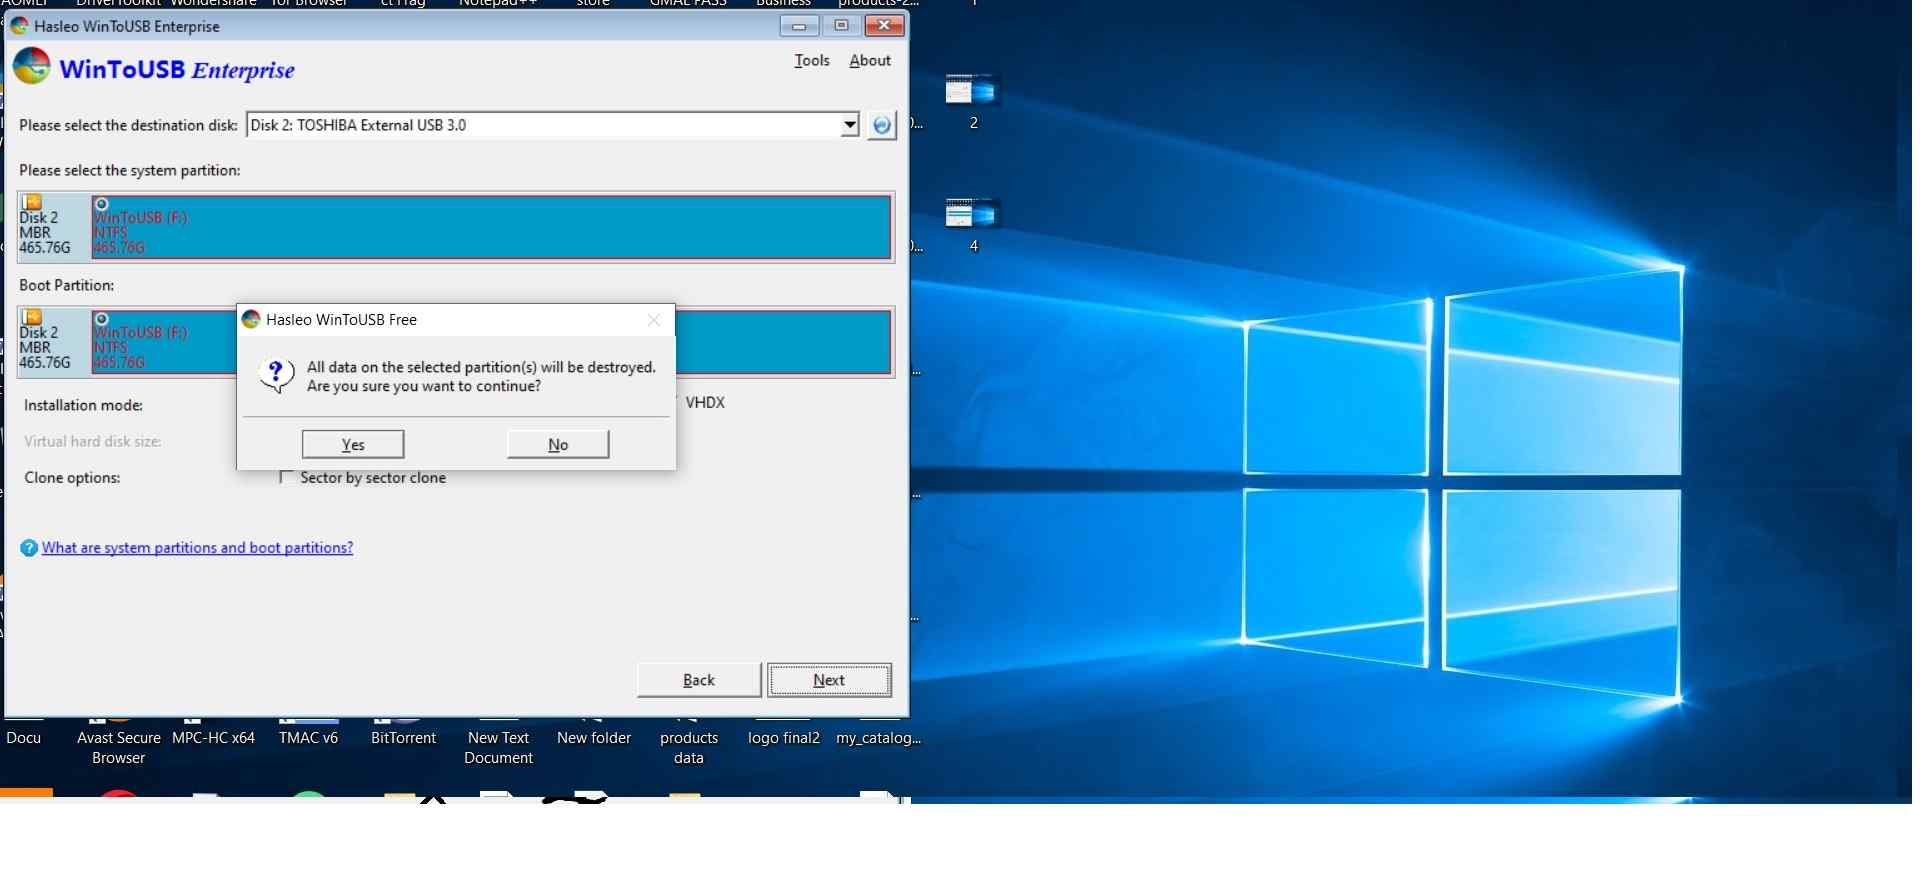
Task: Select MPC-HC x64 desktop shortcut
Action: [x=213, y=735]
